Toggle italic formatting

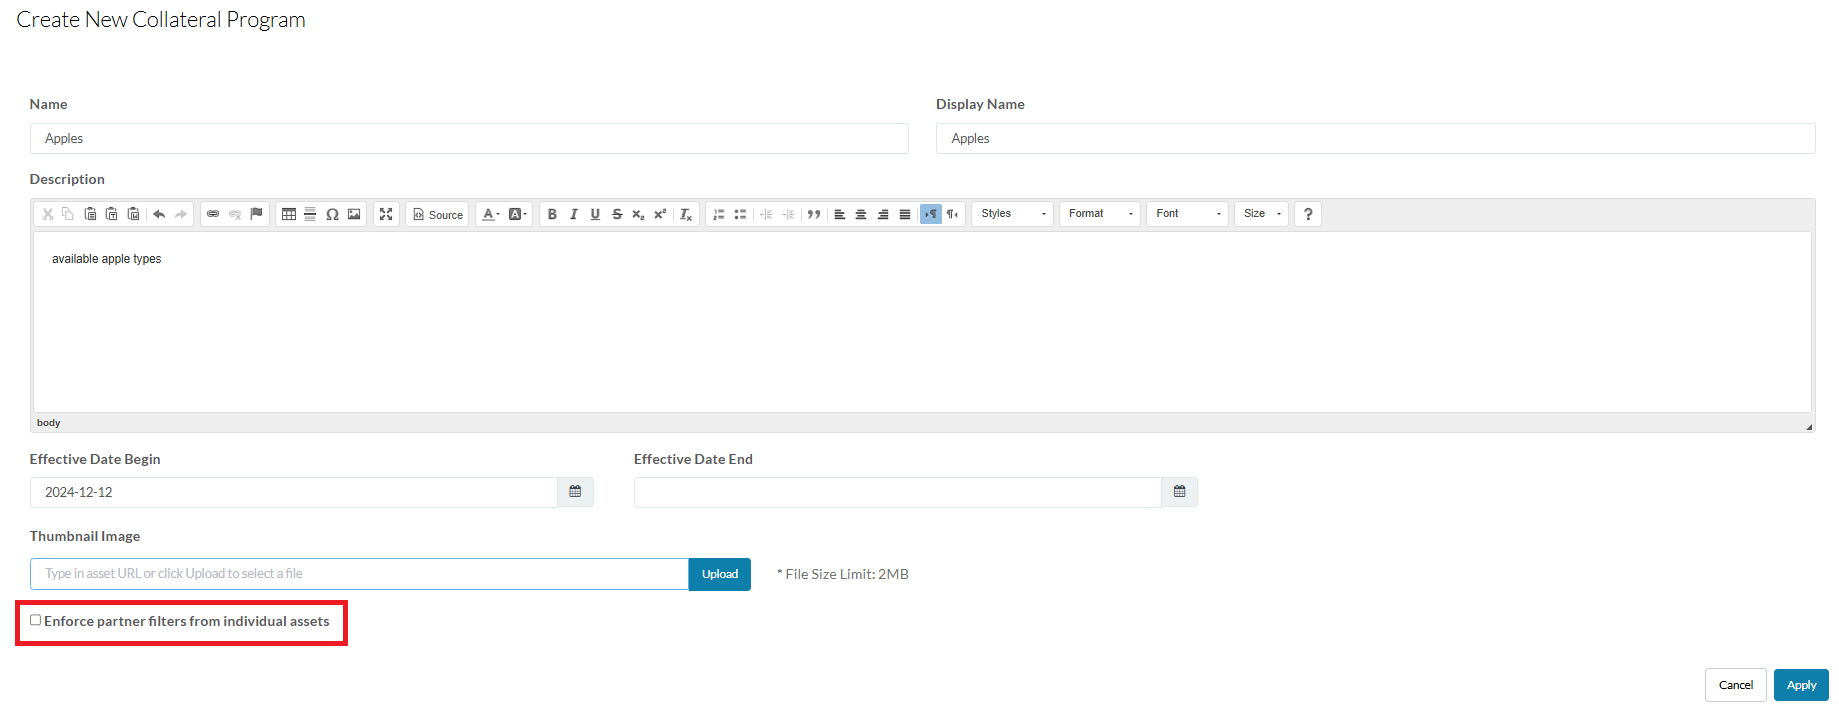pyautogui.click(x=574, y=214)
